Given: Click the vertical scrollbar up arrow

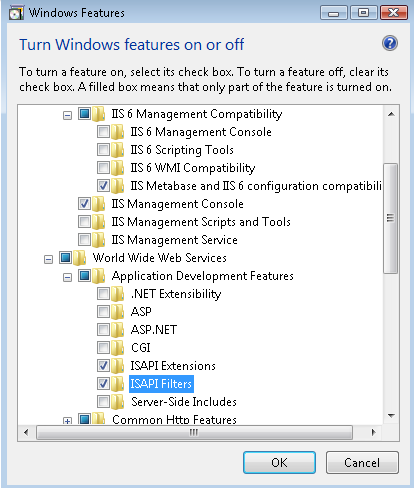Looking at the screenshot, I should click(x=391, y=114).
